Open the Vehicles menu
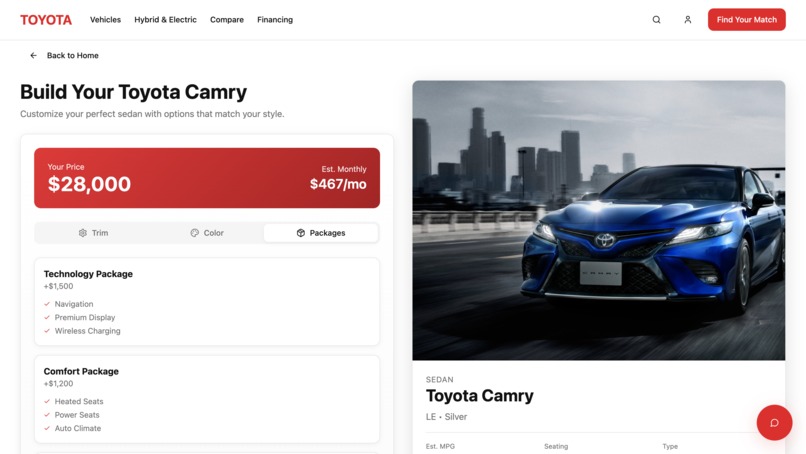This screenshot has width=806, height=454. pyautogui.click(x=105, y=20)
